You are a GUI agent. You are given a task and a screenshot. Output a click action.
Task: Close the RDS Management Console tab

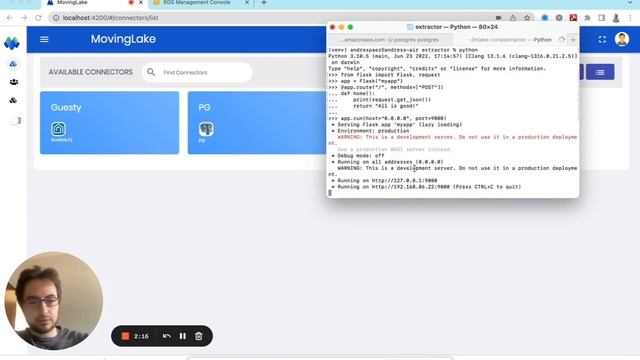tap(247, 3)
